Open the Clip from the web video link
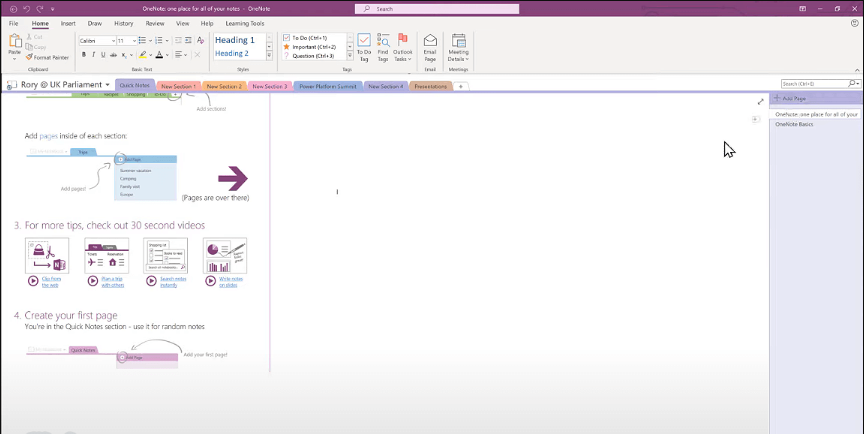Viewport: 864px width, 434px height. pyautogui.click(x=51, y=282)
